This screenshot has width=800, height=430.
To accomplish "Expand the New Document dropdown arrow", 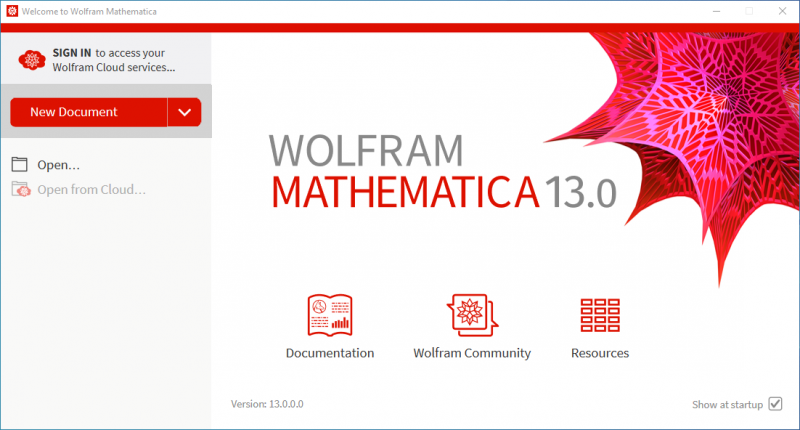I will point(185,112).
